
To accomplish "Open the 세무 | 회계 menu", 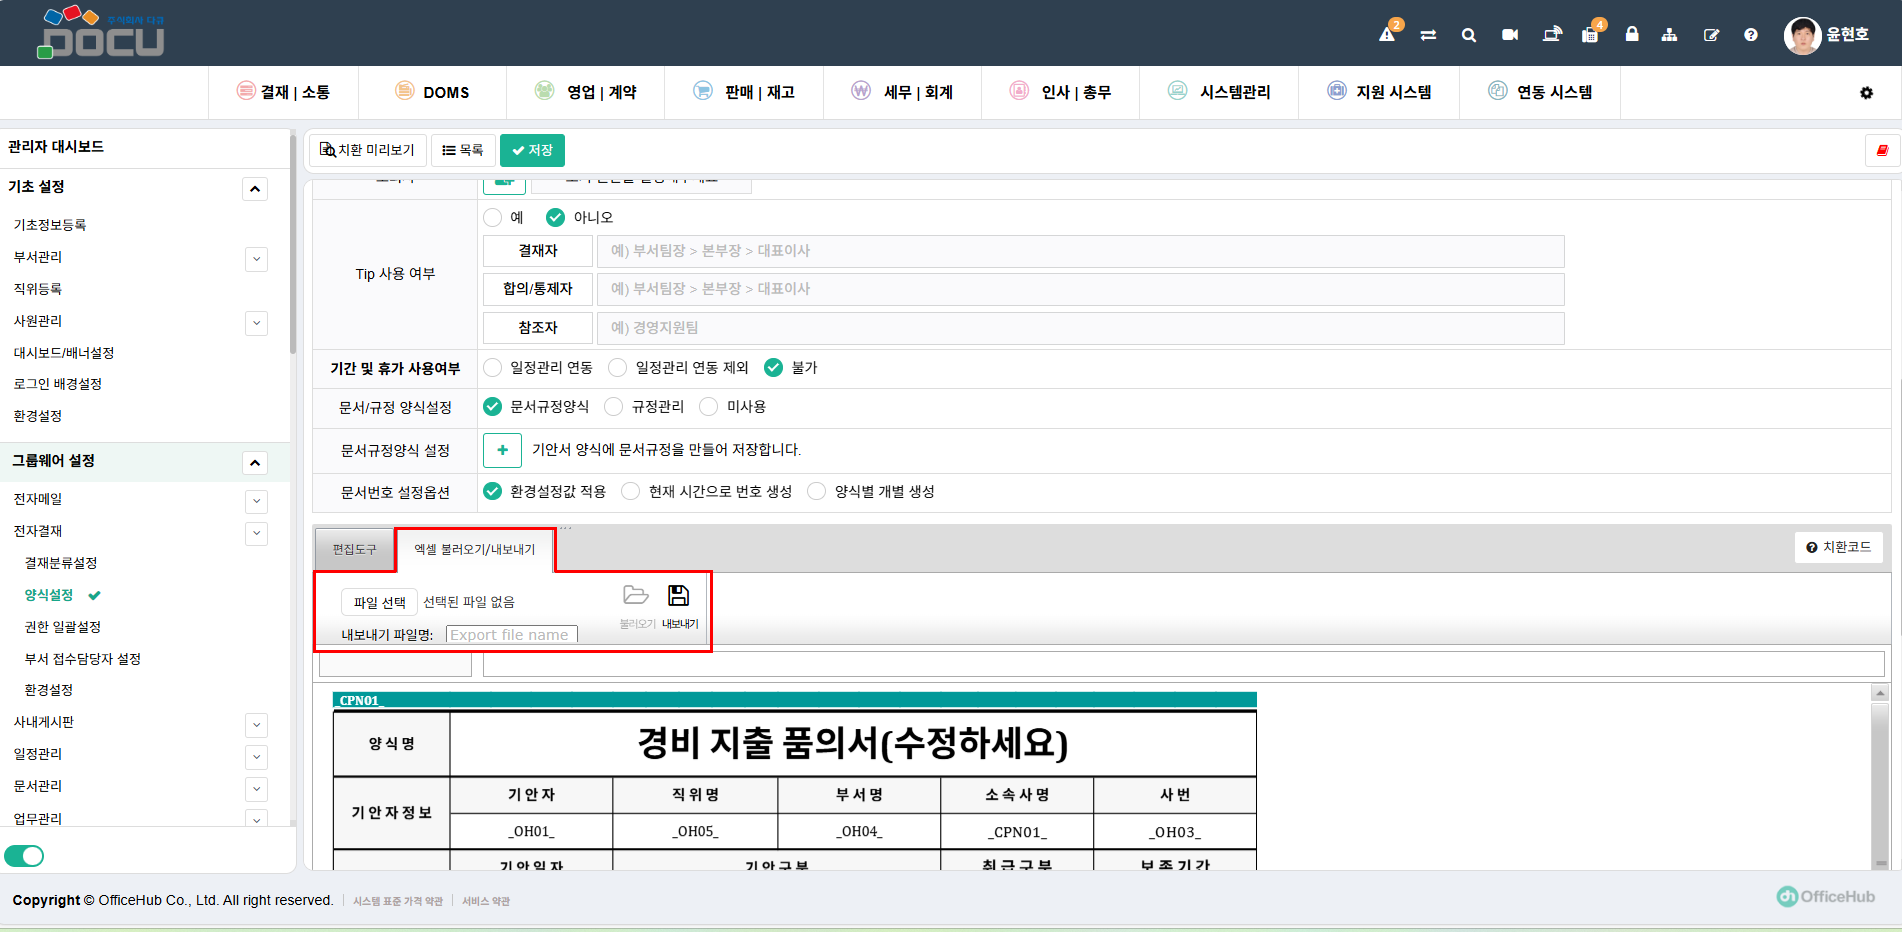I will (x=902, y=92).
